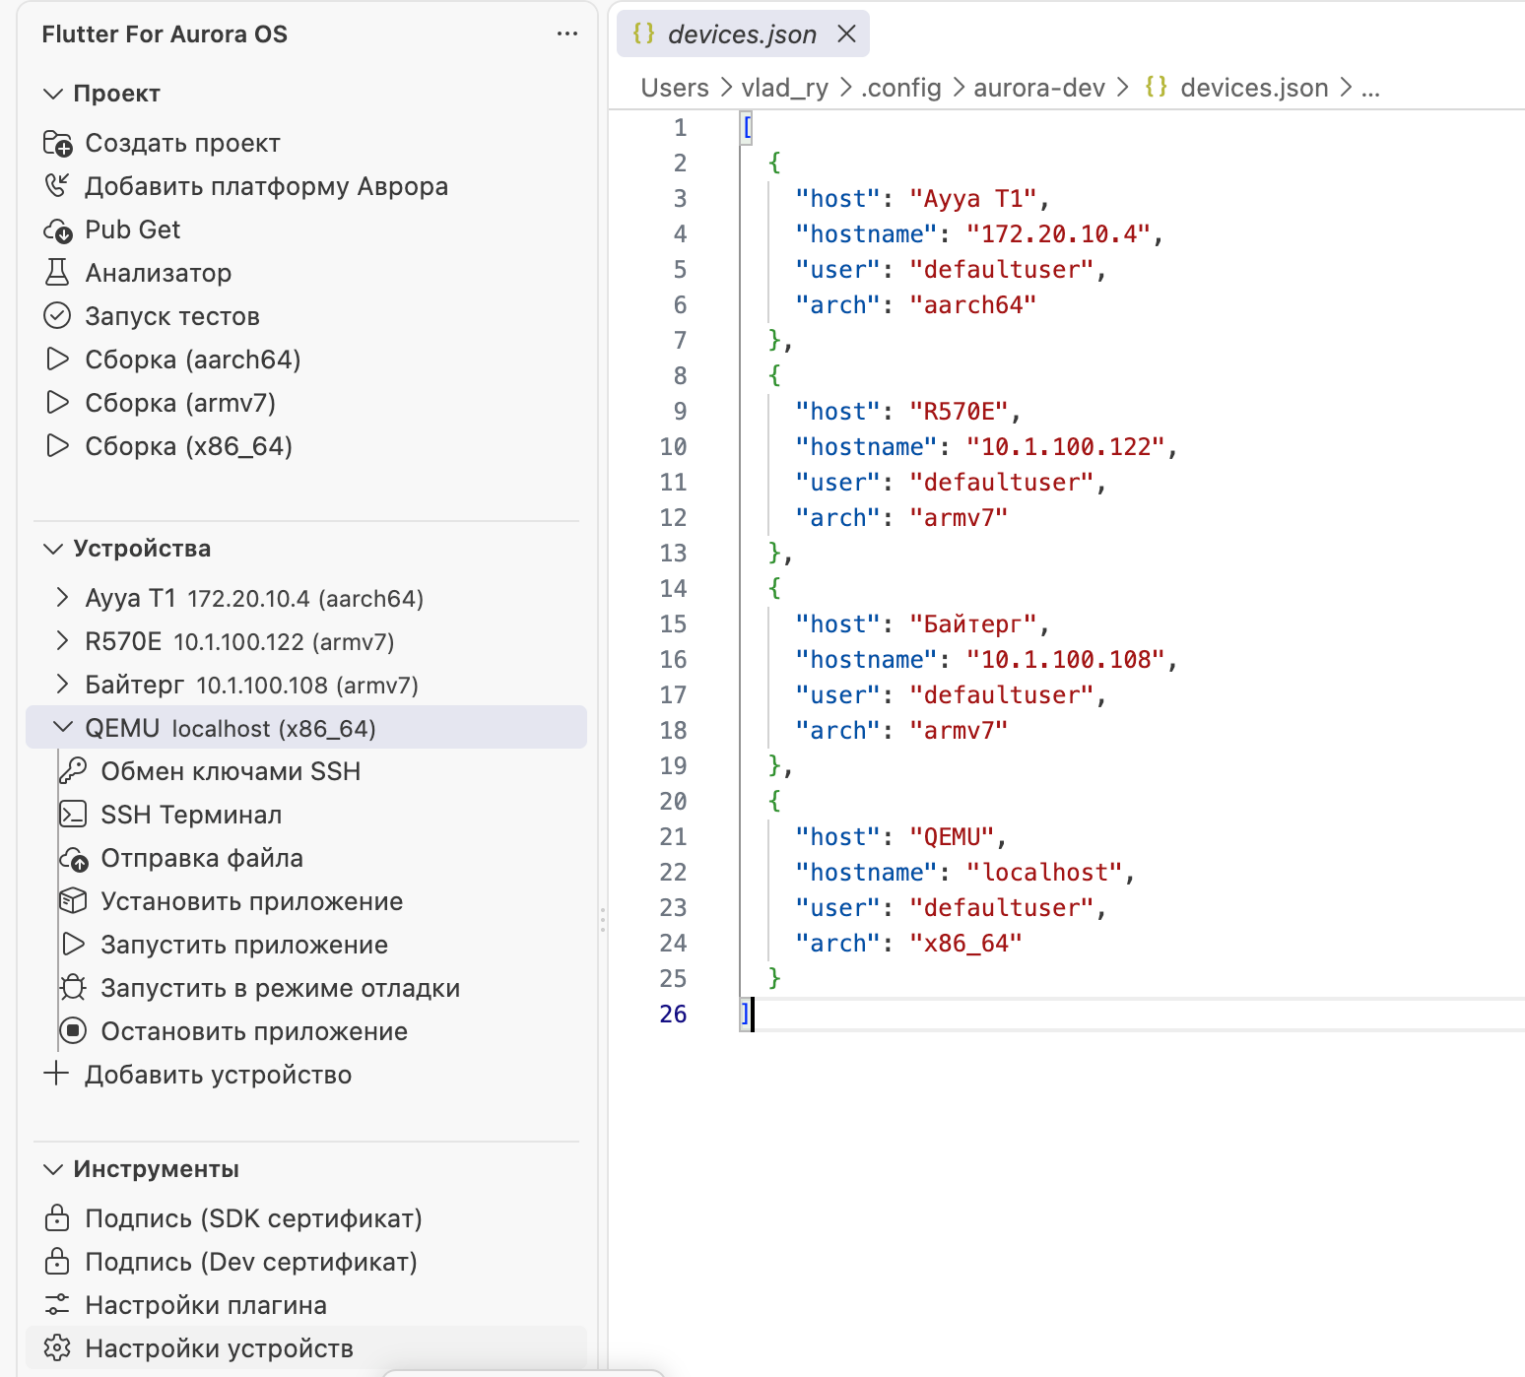Choose Установить приложение on QEMU
The height and width of the screenshot is (1377, 1525).
pos(252,901)
